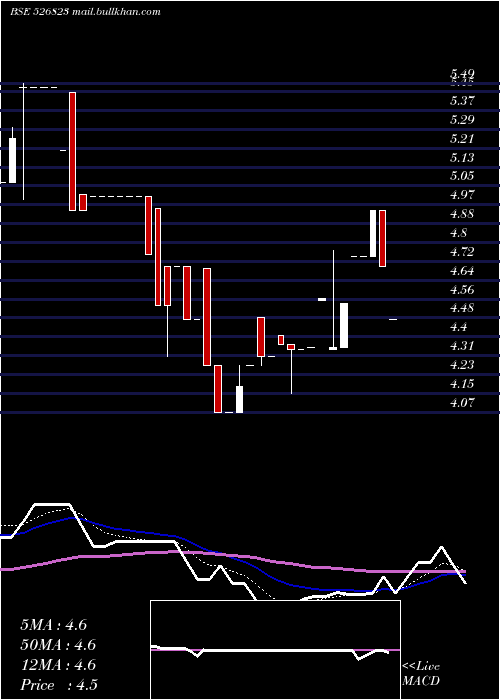Click the '<<Live MACD' label

(x=421, y=674)
